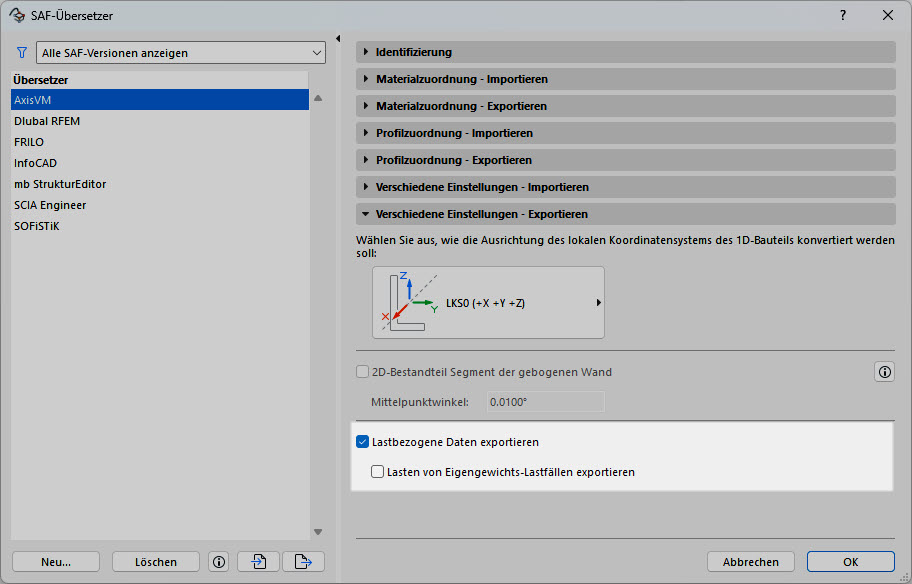Close the SAF-Übersetzer dialog
This screenshot has width=912, height=584.
tap(888, 16)
